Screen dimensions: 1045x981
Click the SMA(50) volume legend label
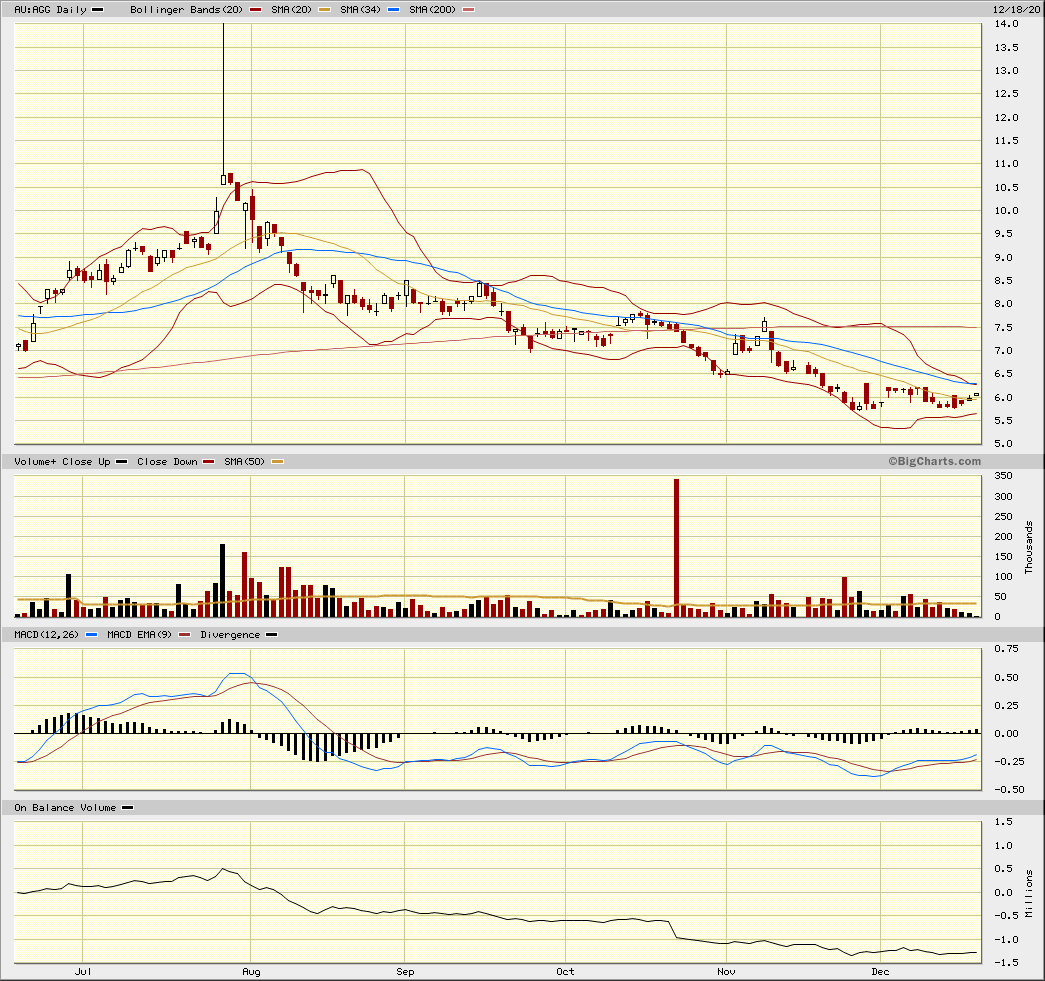[x=245, y=462]
